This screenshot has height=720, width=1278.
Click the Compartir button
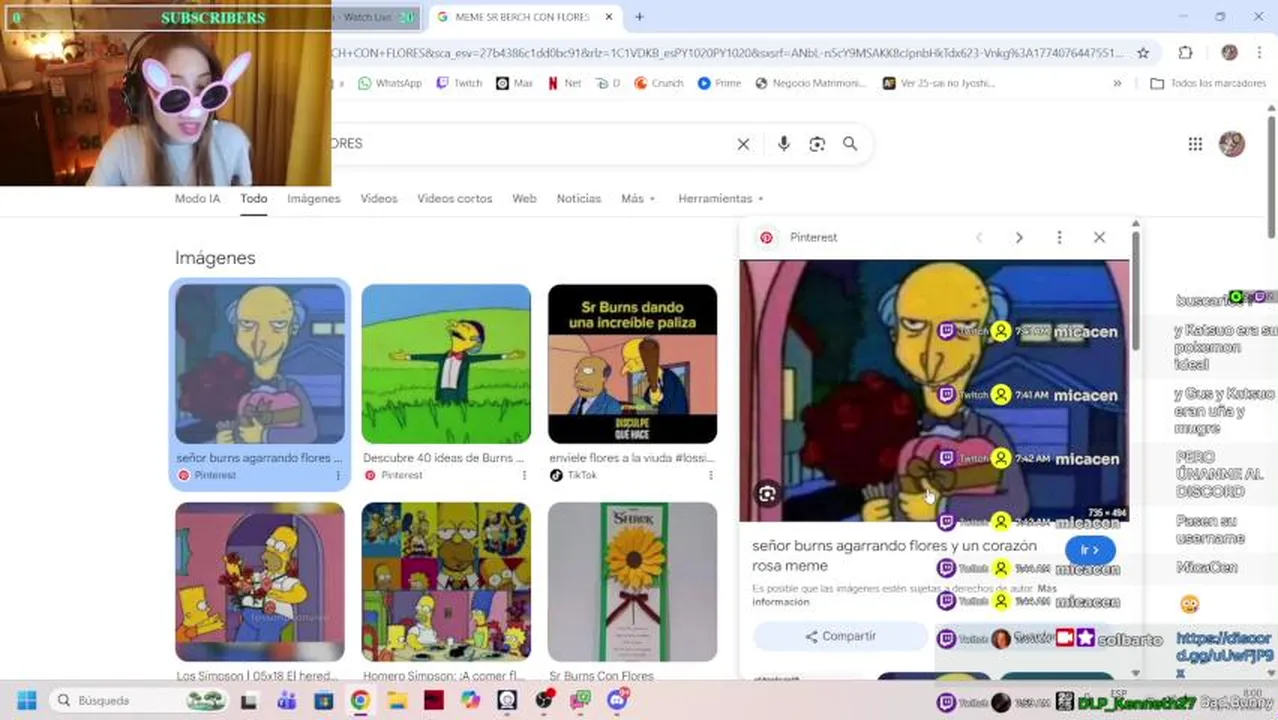point(841,636)
